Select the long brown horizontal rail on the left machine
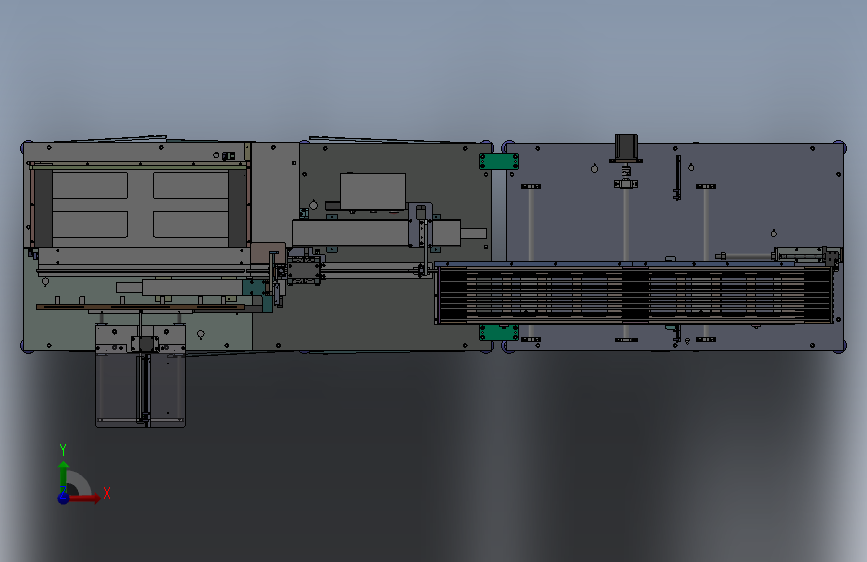 click(x=140, y=306)
